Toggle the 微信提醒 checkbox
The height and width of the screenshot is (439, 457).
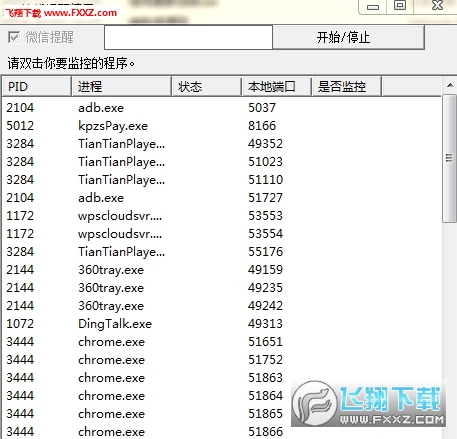(x=14, y=37)
